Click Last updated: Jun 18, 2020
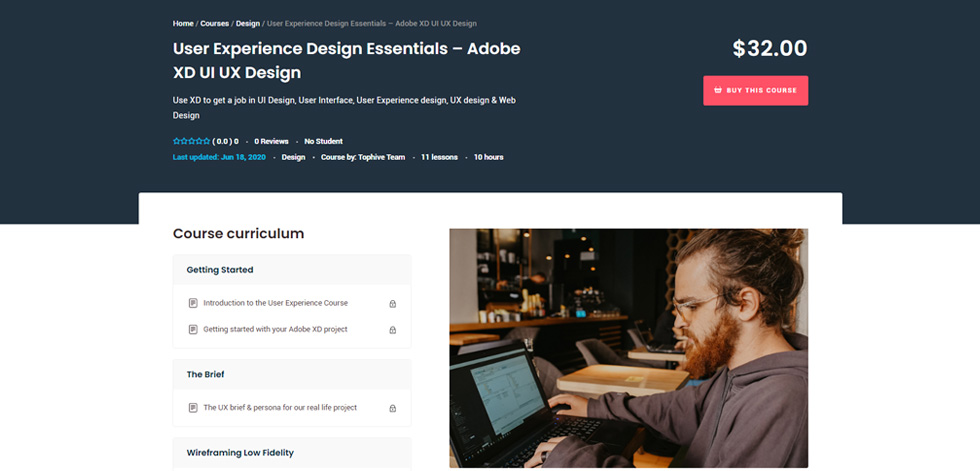The width and height of the screenshot is (980, 471). click(219, 157)
